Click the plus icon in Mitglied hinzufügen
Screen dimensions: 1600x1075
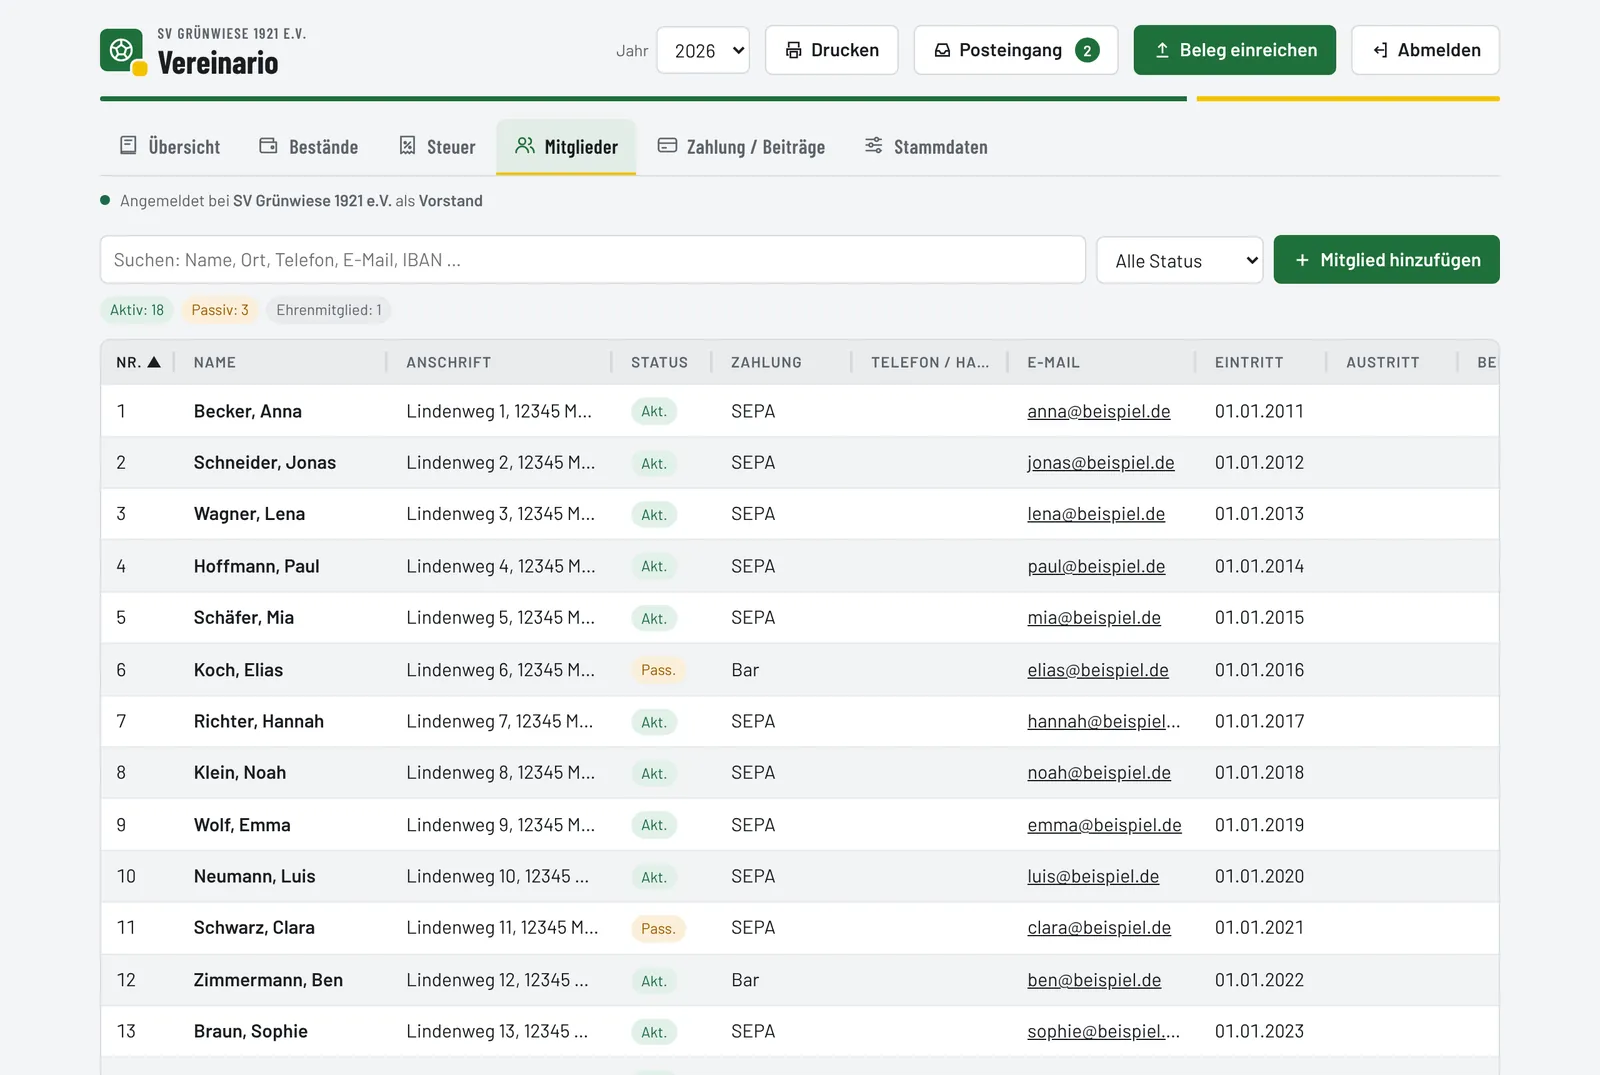coord(1302,260)
